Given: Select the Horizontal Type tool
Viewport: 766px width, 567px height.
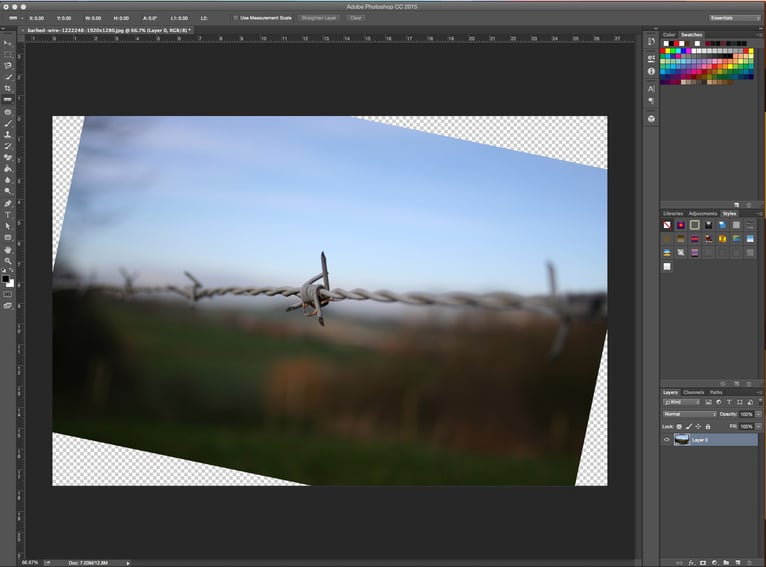Looking at the screenshot, I should coord(8,215).
